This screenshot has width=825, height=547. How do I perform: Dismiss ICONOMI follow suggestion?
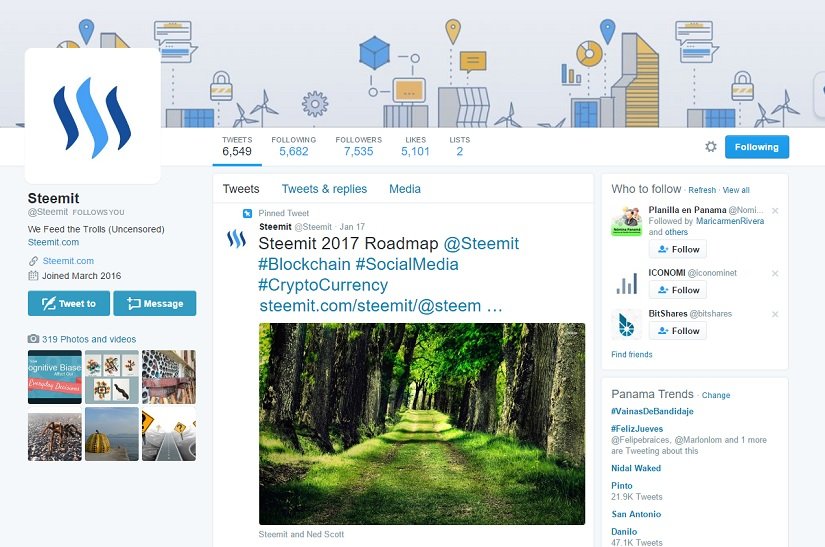tap(775, 274)
